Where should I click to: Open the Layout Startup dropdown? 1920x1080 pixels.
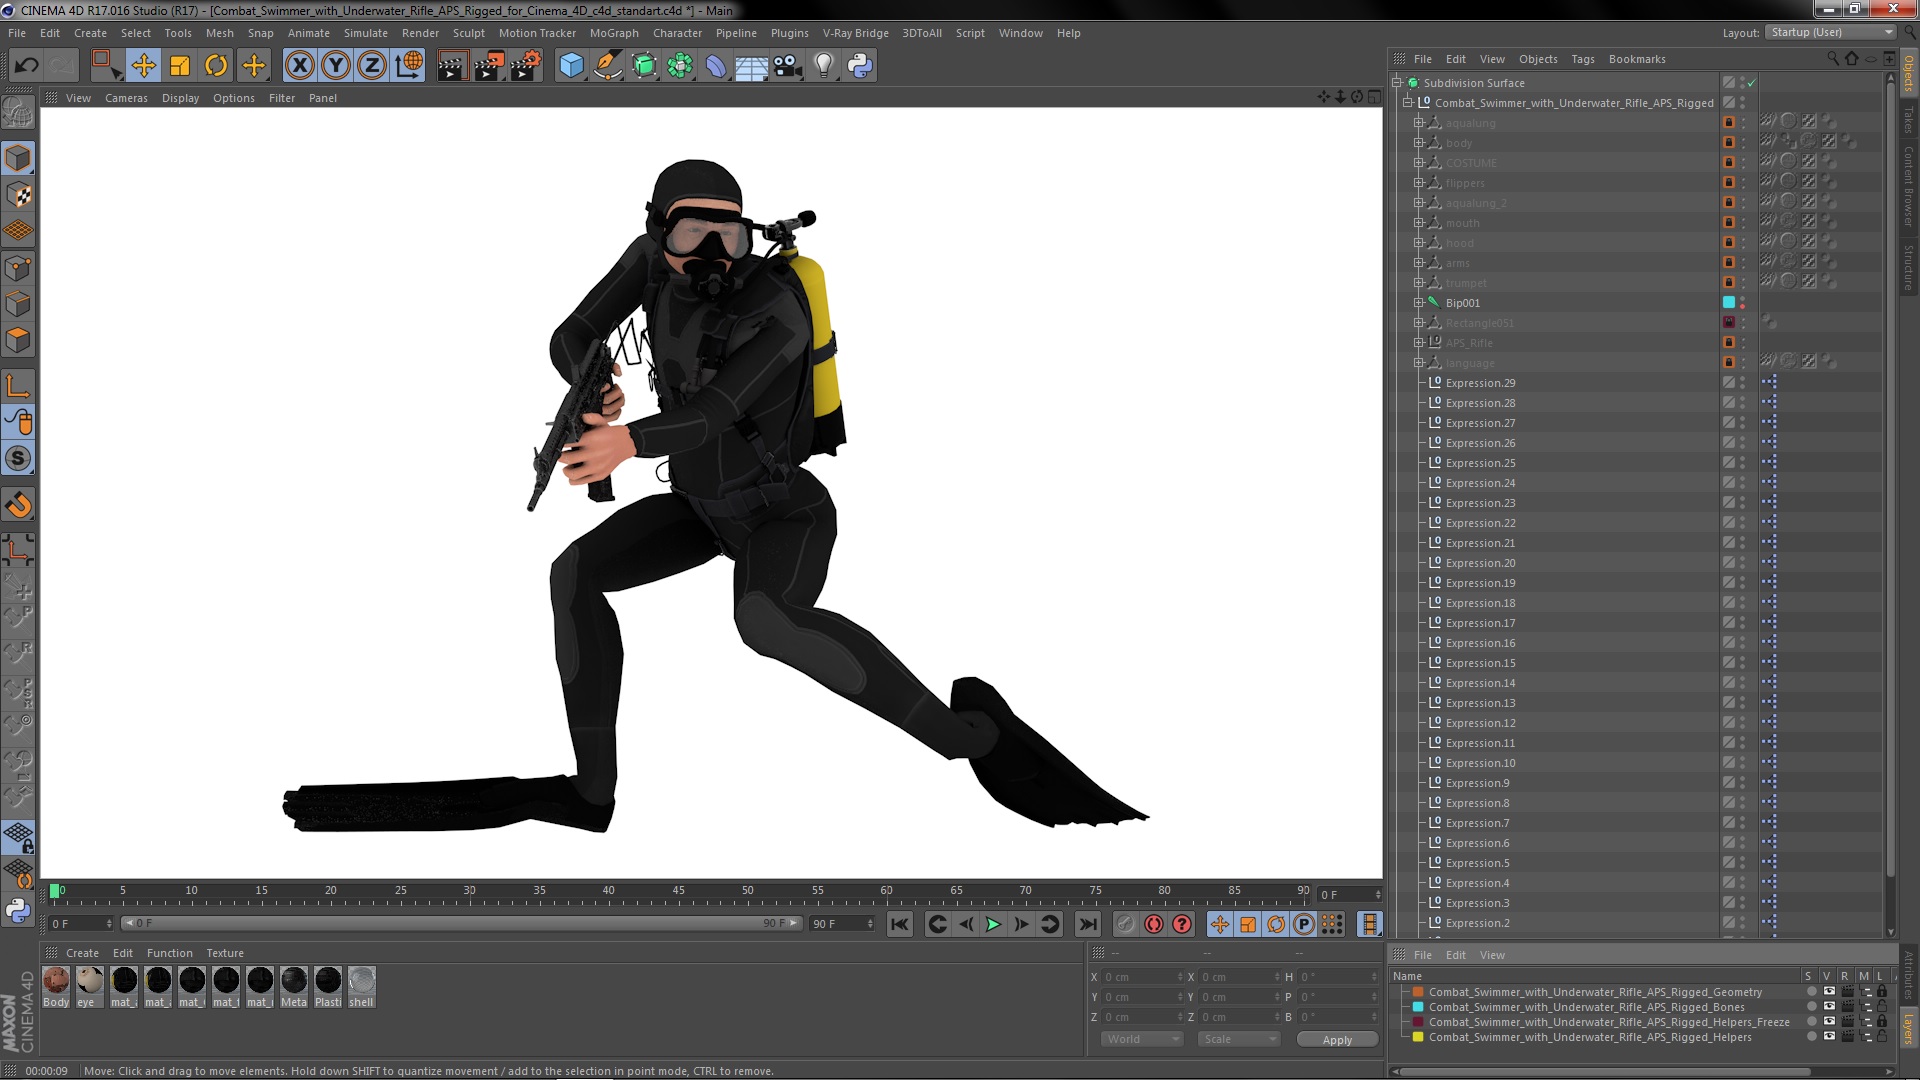pos(1830,32)
